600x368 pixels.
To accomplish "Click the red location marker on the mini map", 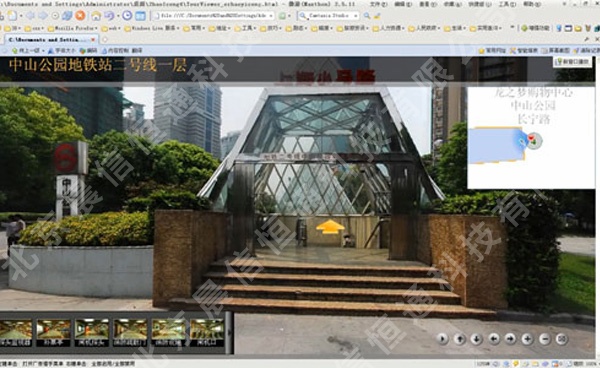I will click(x=531, y=137).
